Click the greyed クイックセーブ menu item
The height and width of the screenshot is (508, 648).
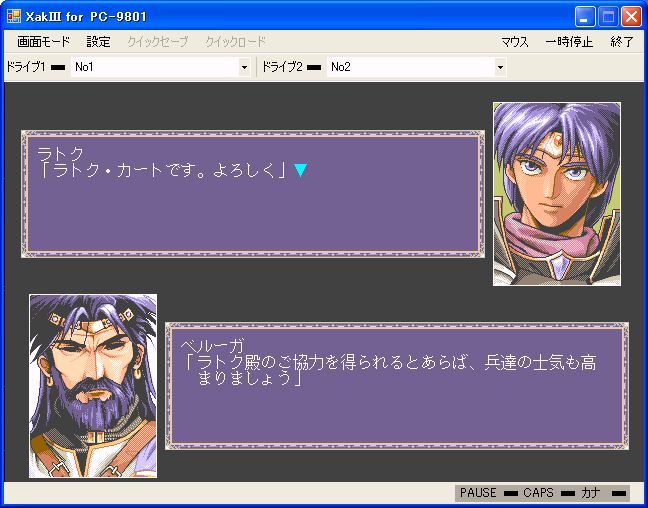click(x=157, y=42)
